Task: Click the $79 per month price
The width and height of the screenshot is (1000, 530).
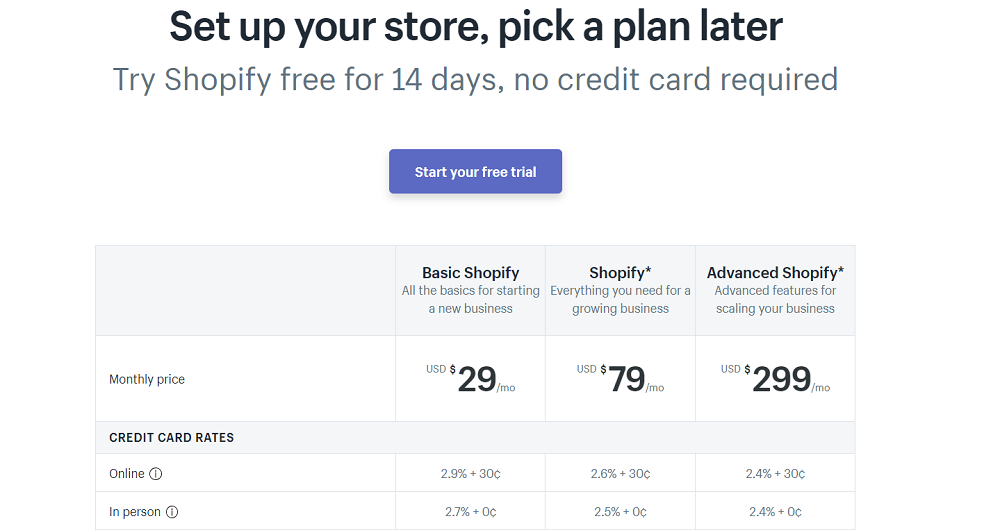Action: click(x=626, y=379)
